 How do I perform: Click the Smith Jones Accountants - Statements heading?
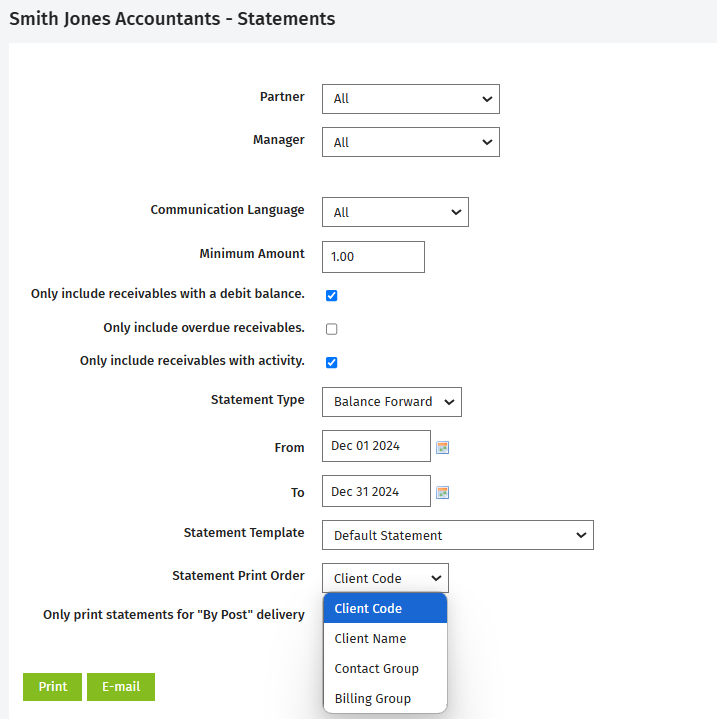click(x=172, y=19)
